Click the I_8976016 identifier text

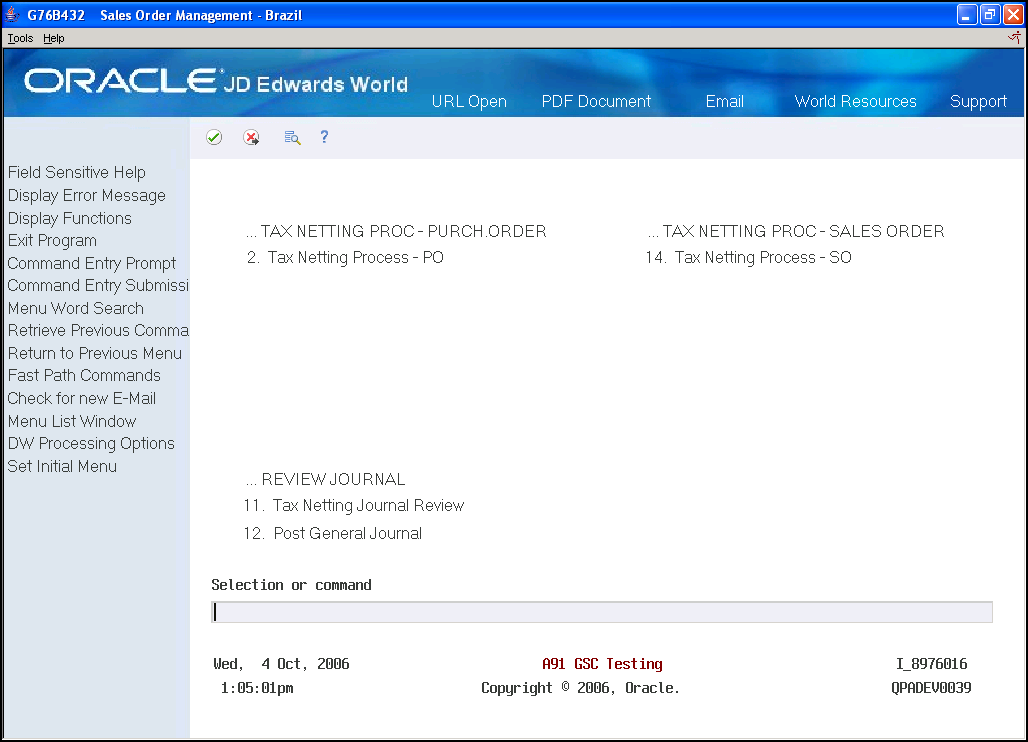coord(932,664)
